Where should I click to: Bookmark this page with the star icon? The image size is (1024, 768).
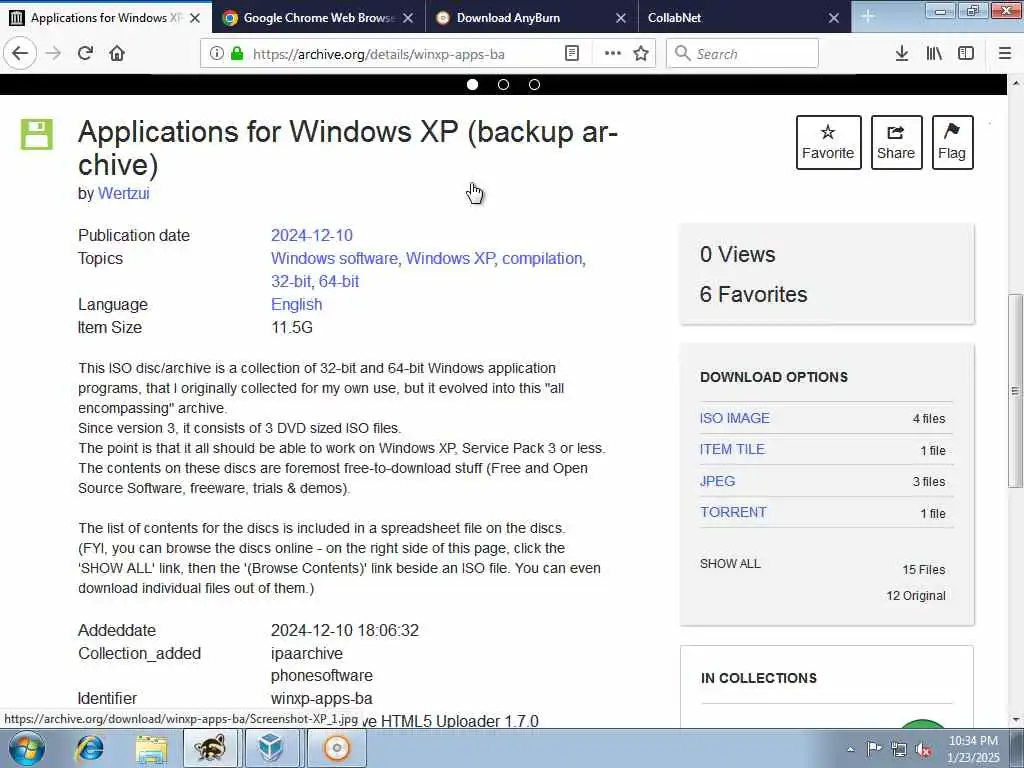pos(641,54)
